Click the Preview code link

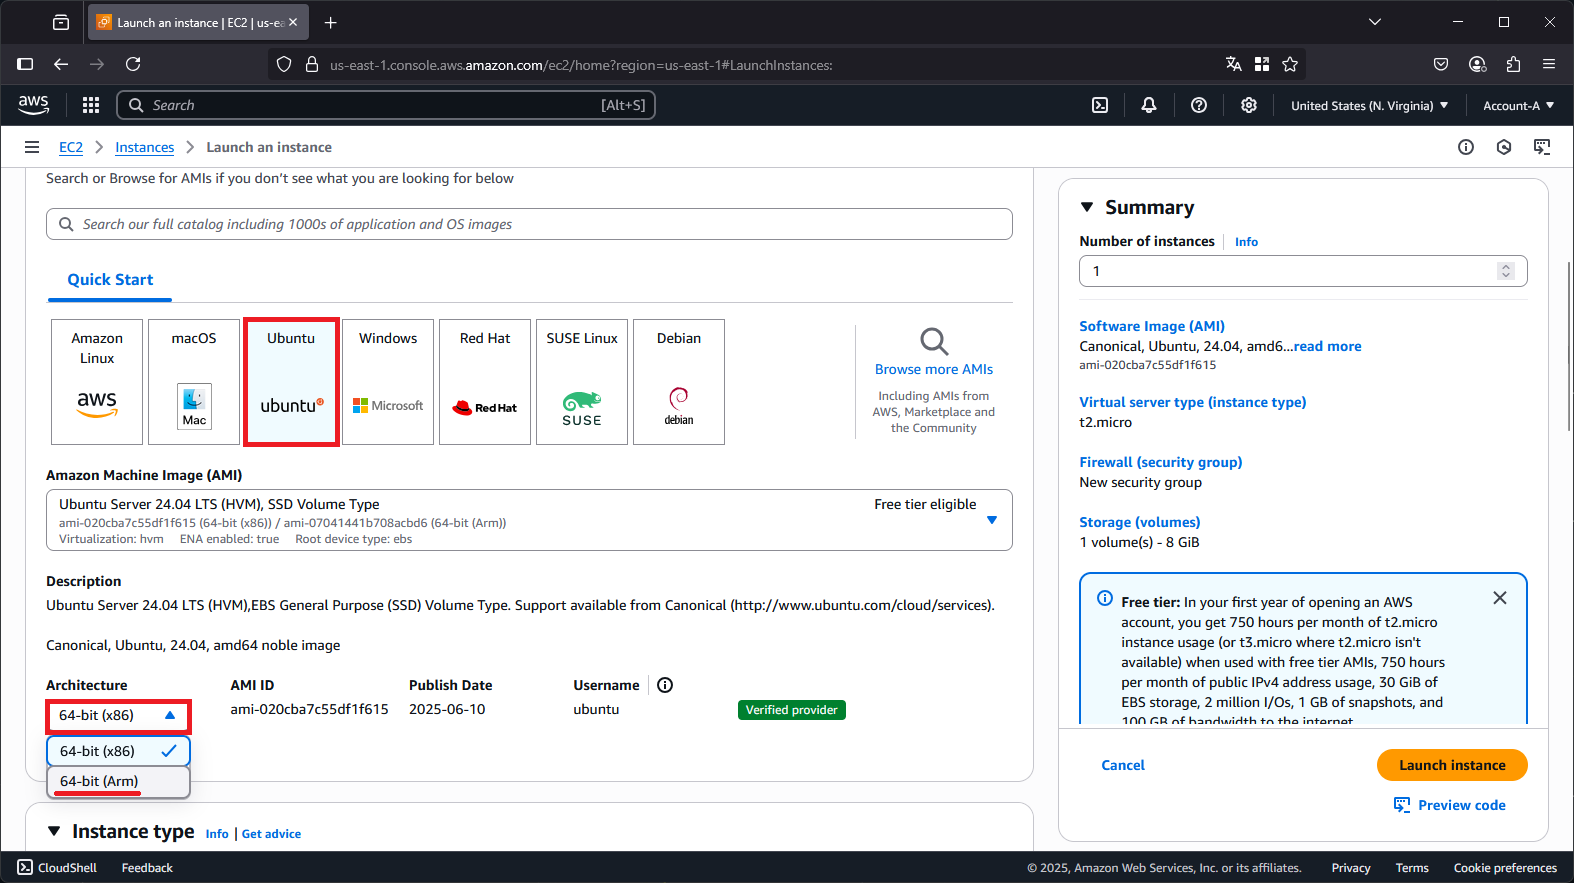1450,805
